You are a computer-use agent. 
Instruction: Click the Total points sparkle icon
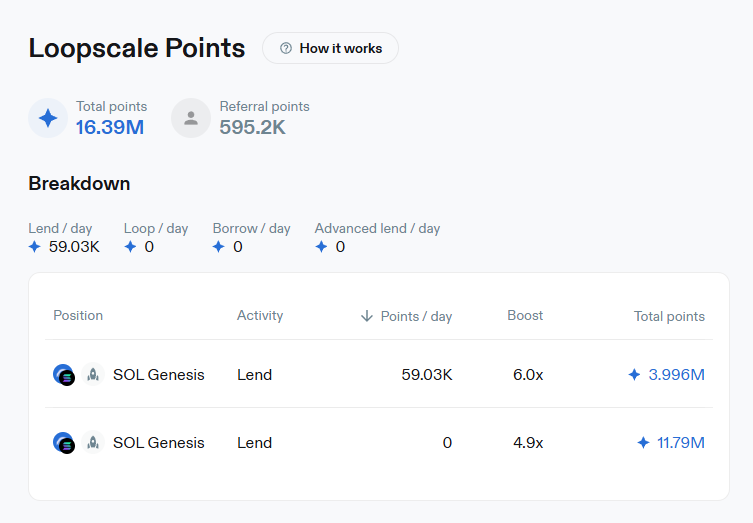click(48, 118)
